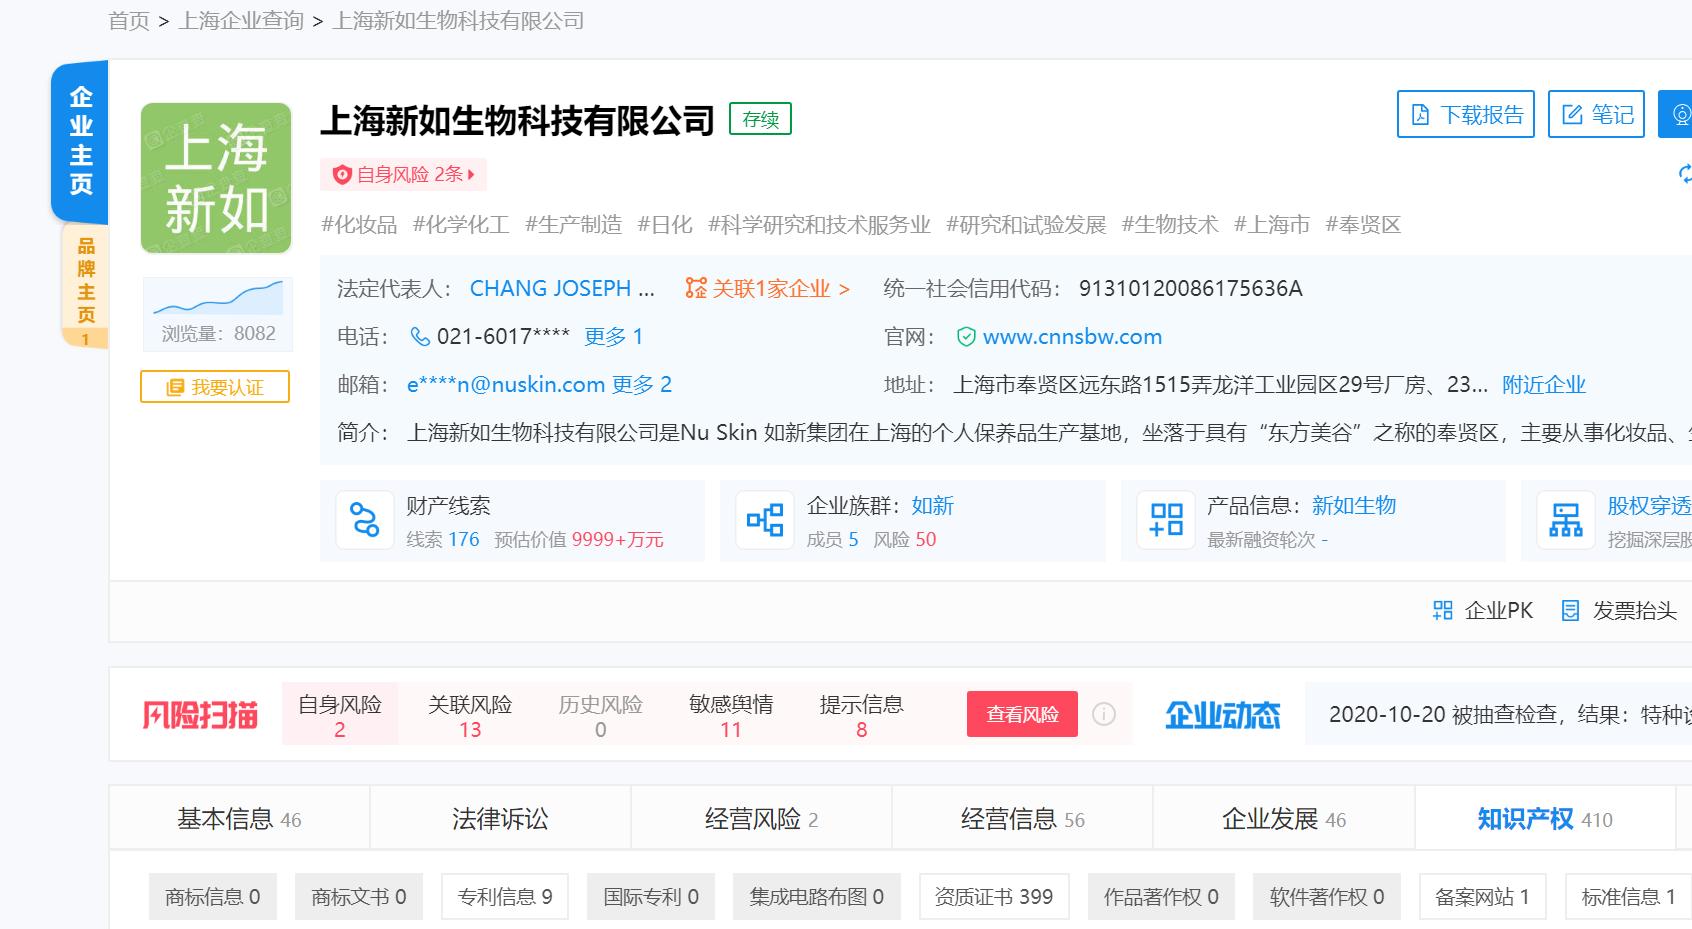Open the 发票抬头 invoice icon
Screen dimensions: 1692x929
(1572, 610)
